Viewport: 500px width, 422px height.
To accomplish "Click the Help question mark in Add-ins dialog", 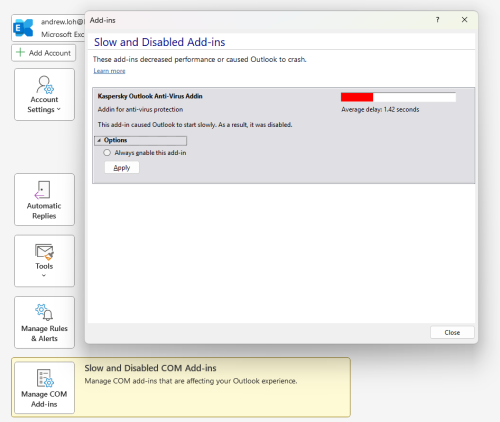I will pyautogui.click(x=437, y=20).
